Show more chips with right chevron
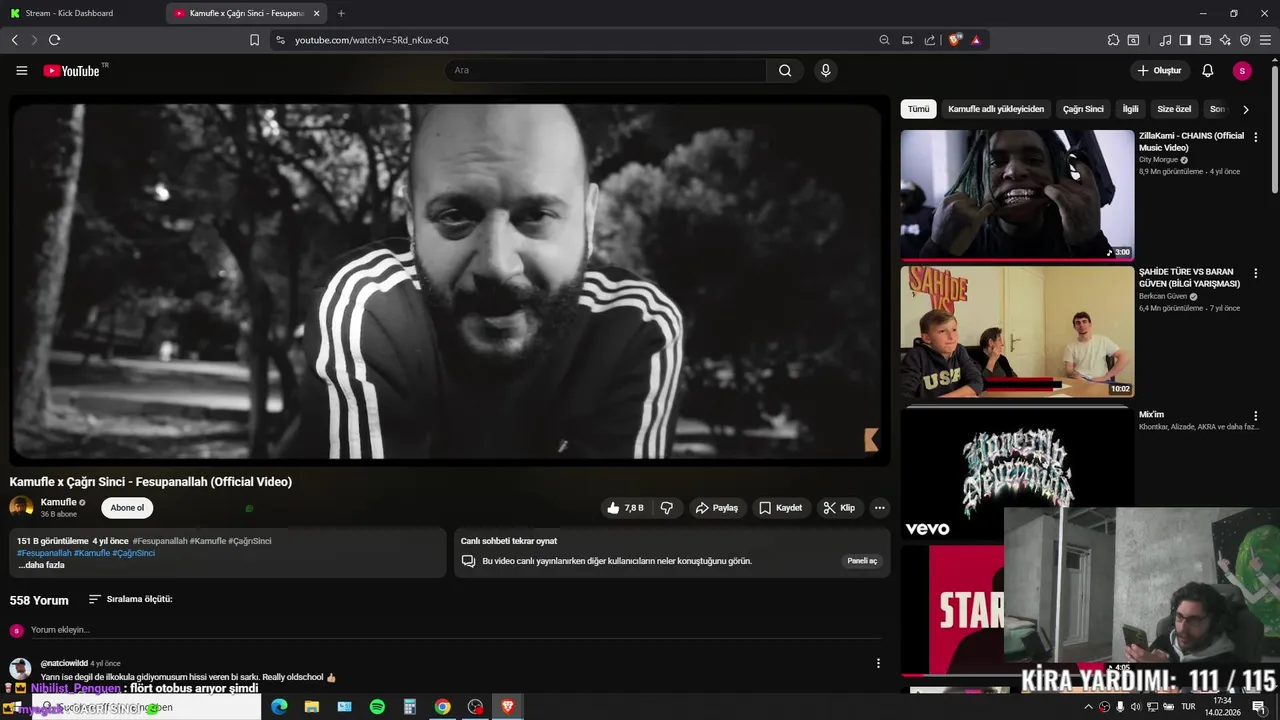Image resolution: width=1280 pixels, height=720 pixels. (1245, 109)
